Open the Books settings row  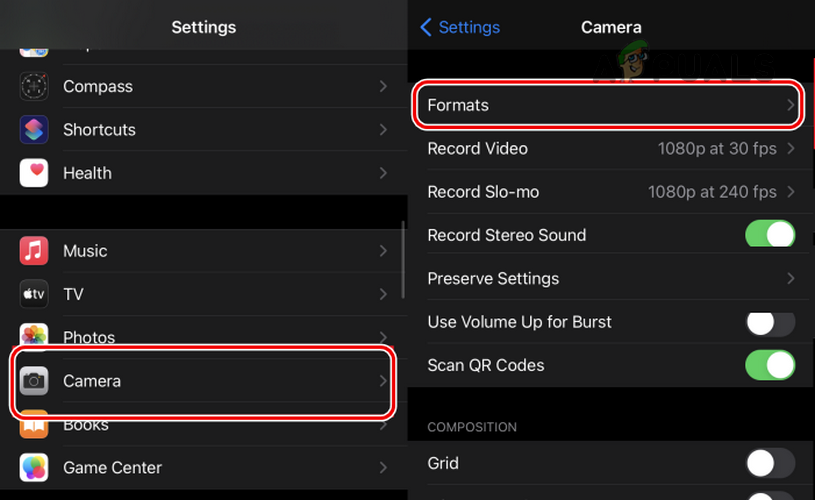pyautogui.click(x=200, y=426)
